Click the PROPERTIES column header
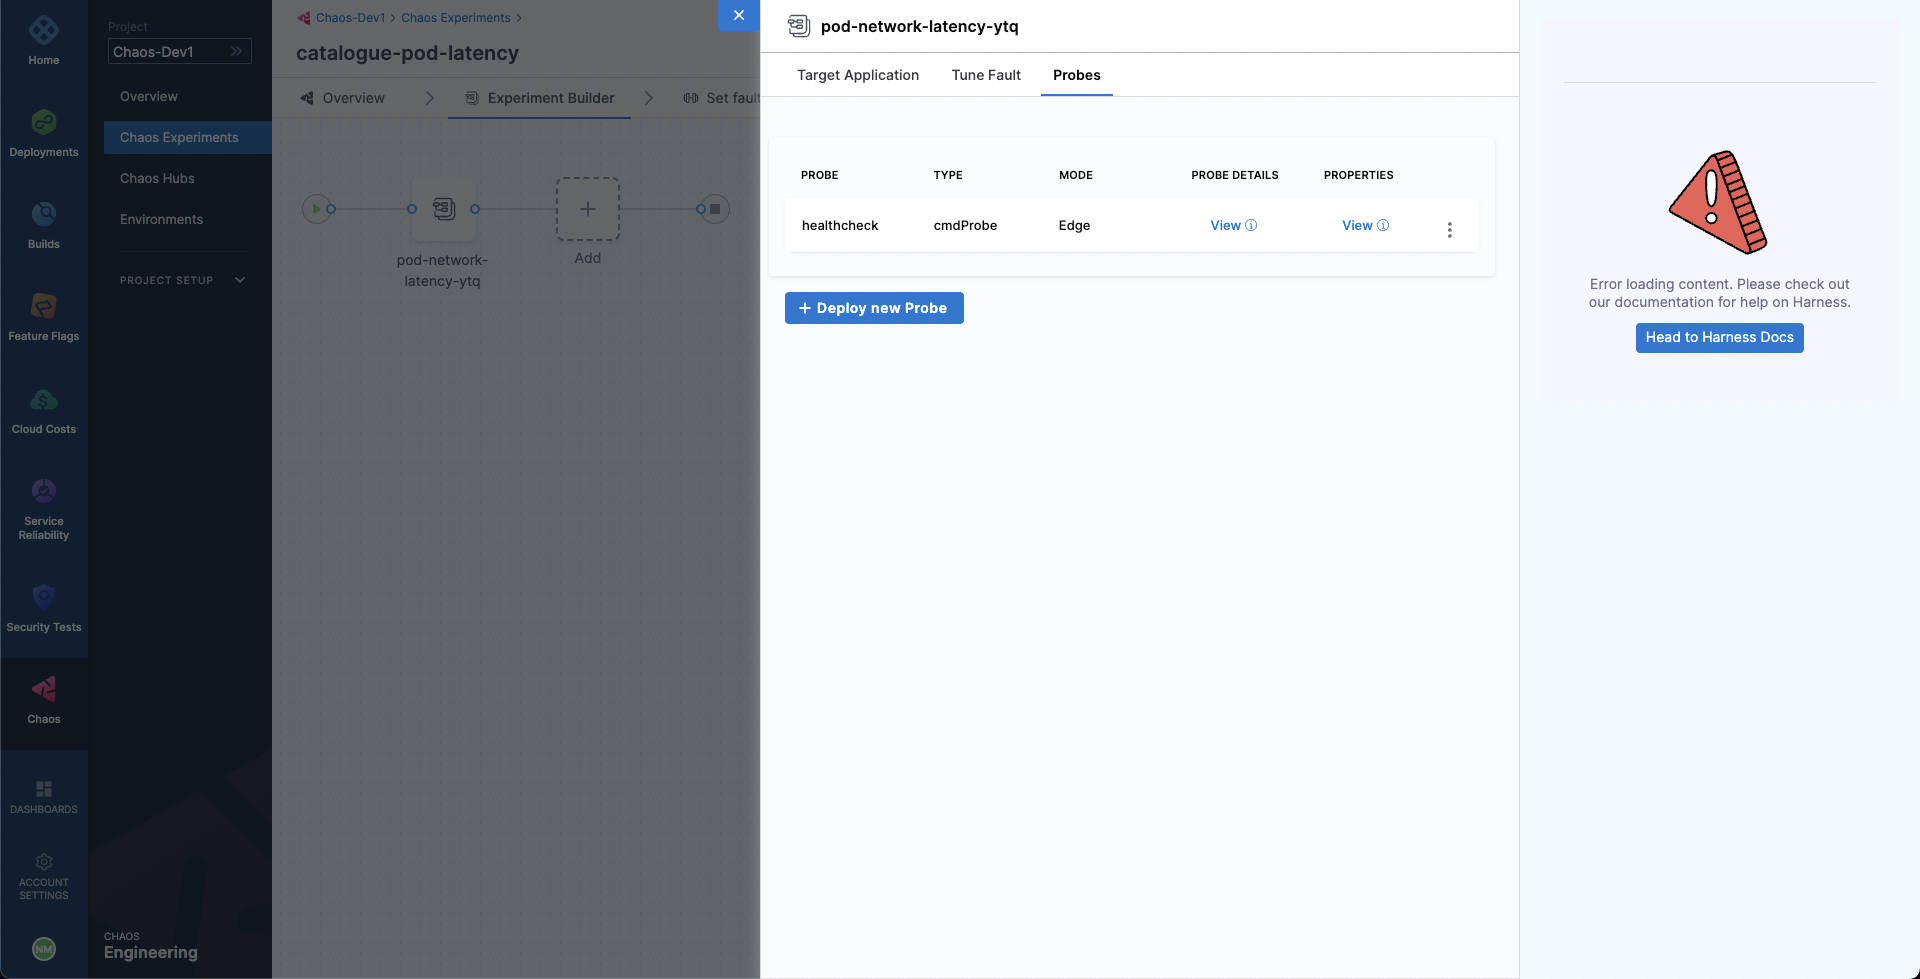This screenshot has width=1920, height=979. point(1358,175)
